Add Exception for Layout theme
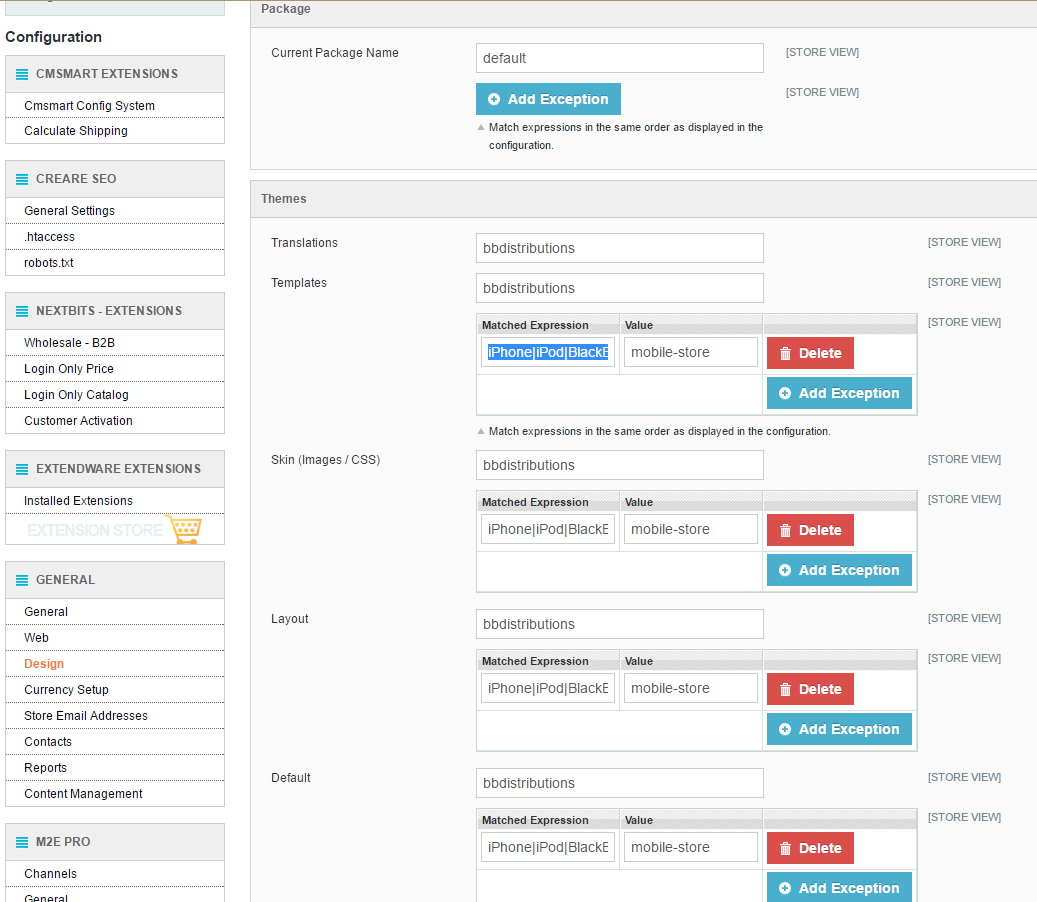The width and height of the screenshot is (1037, 902). point(839,729)
